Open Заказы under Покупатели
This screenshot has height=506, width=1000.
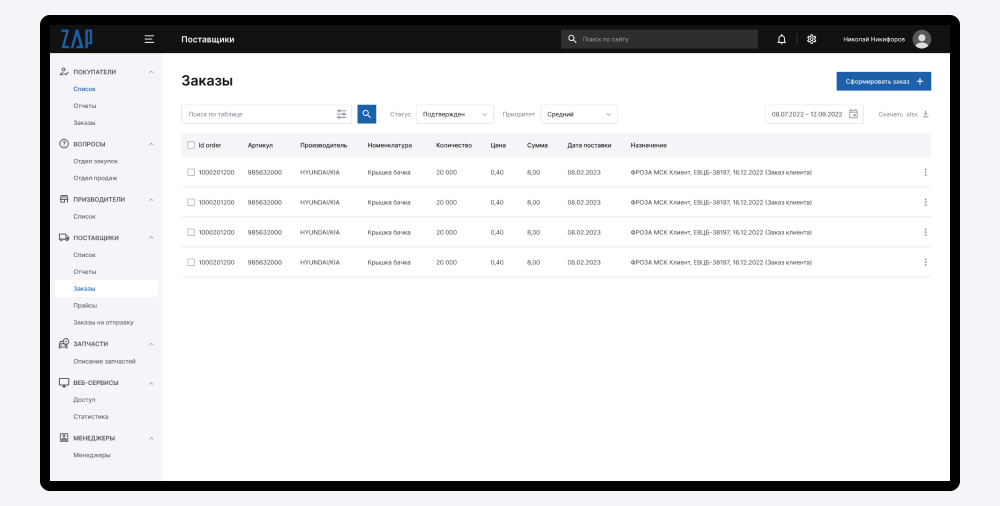click(84, 123)
